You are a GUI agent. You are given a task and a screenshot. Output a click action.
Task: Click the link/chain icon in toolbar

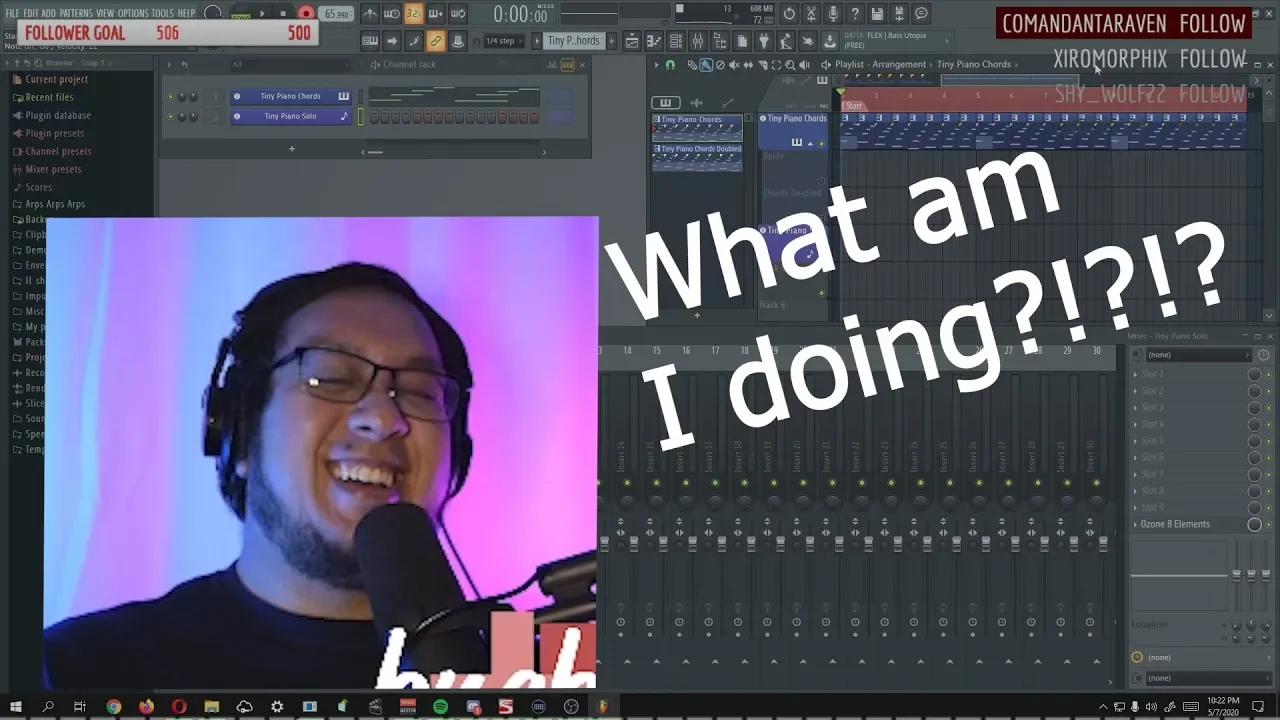tap(435, 41)
